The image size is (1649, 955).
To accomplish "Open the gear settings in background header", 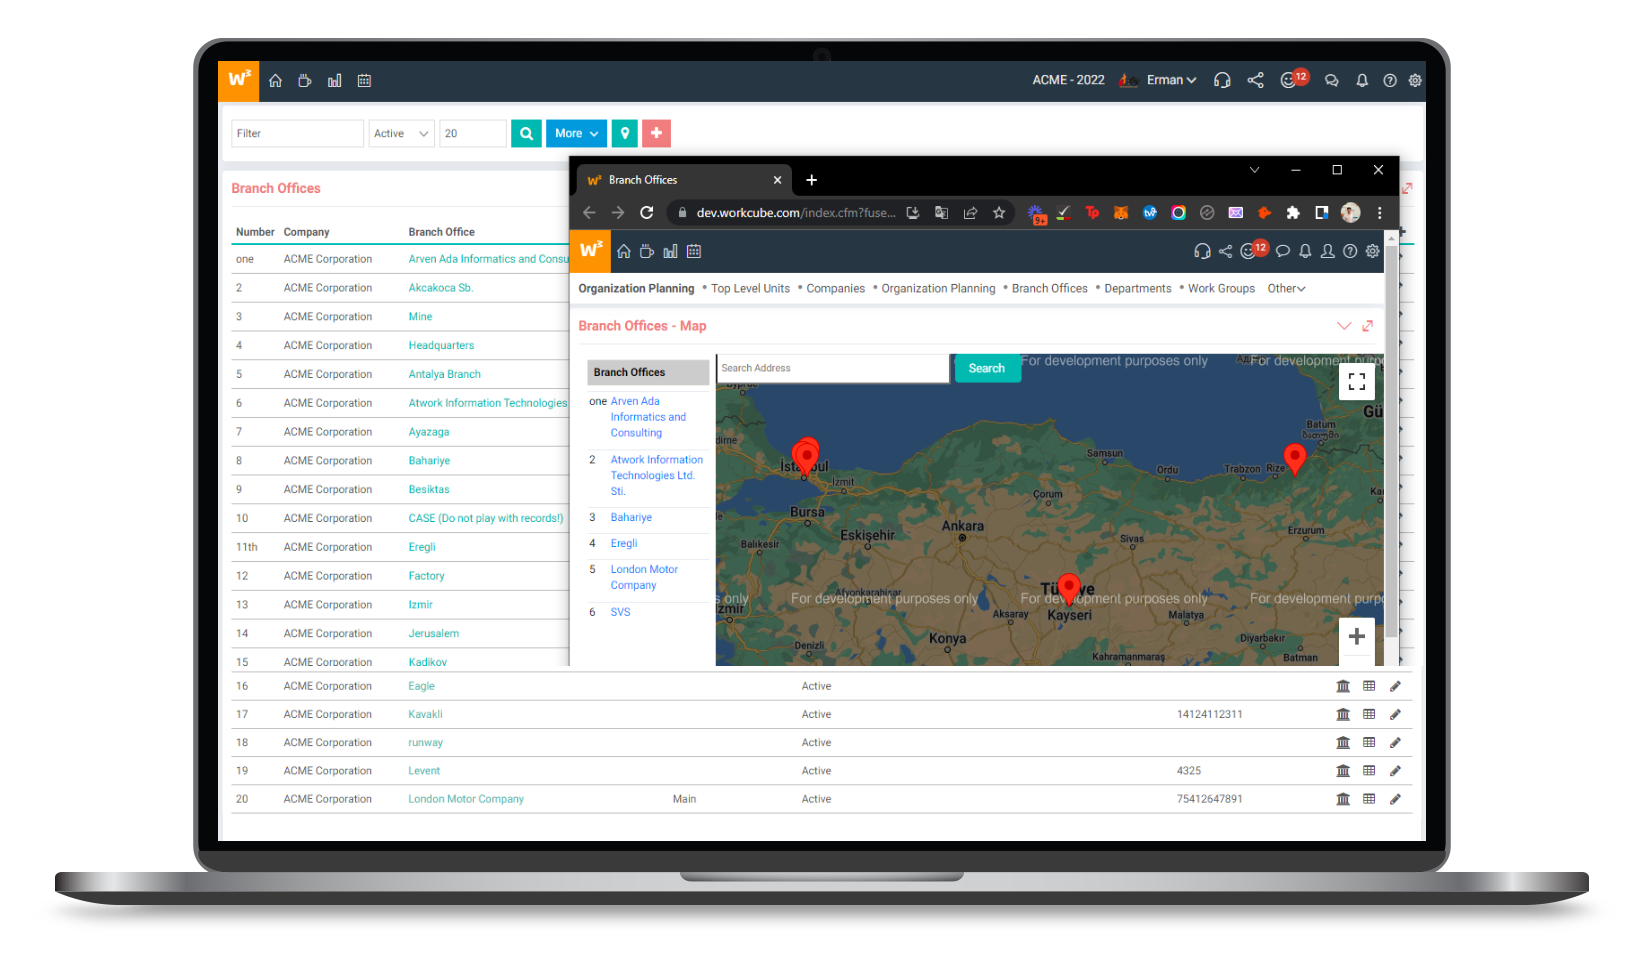I will (1415, 80).
